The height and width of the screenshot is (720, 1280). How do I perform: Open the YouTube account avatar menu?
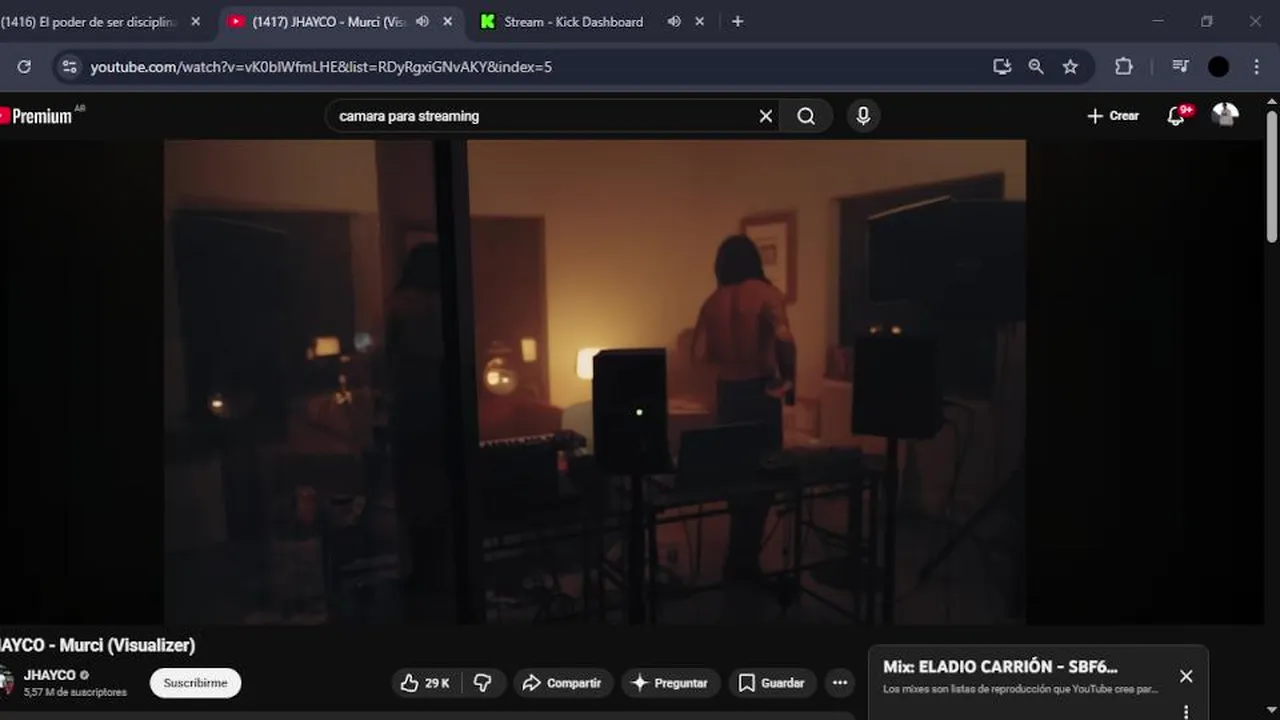[1225, 116]
